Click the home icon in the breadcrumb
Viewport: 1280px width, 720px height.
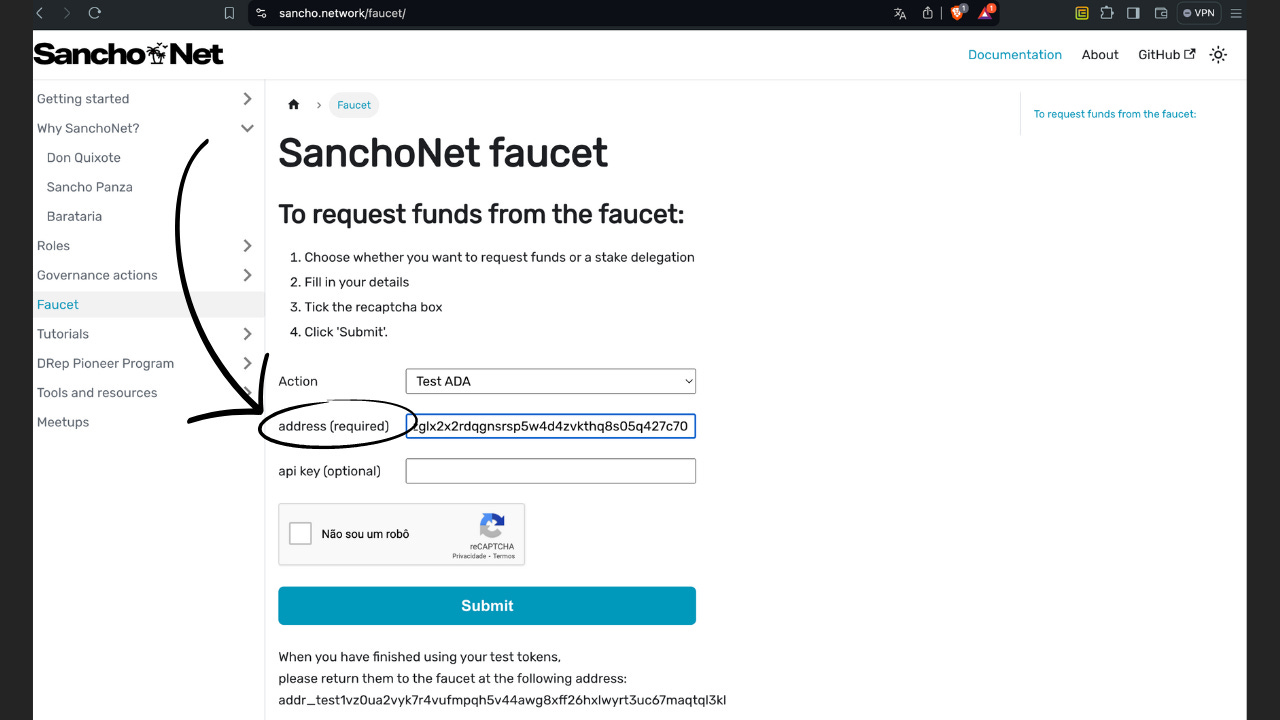(293, 104)
